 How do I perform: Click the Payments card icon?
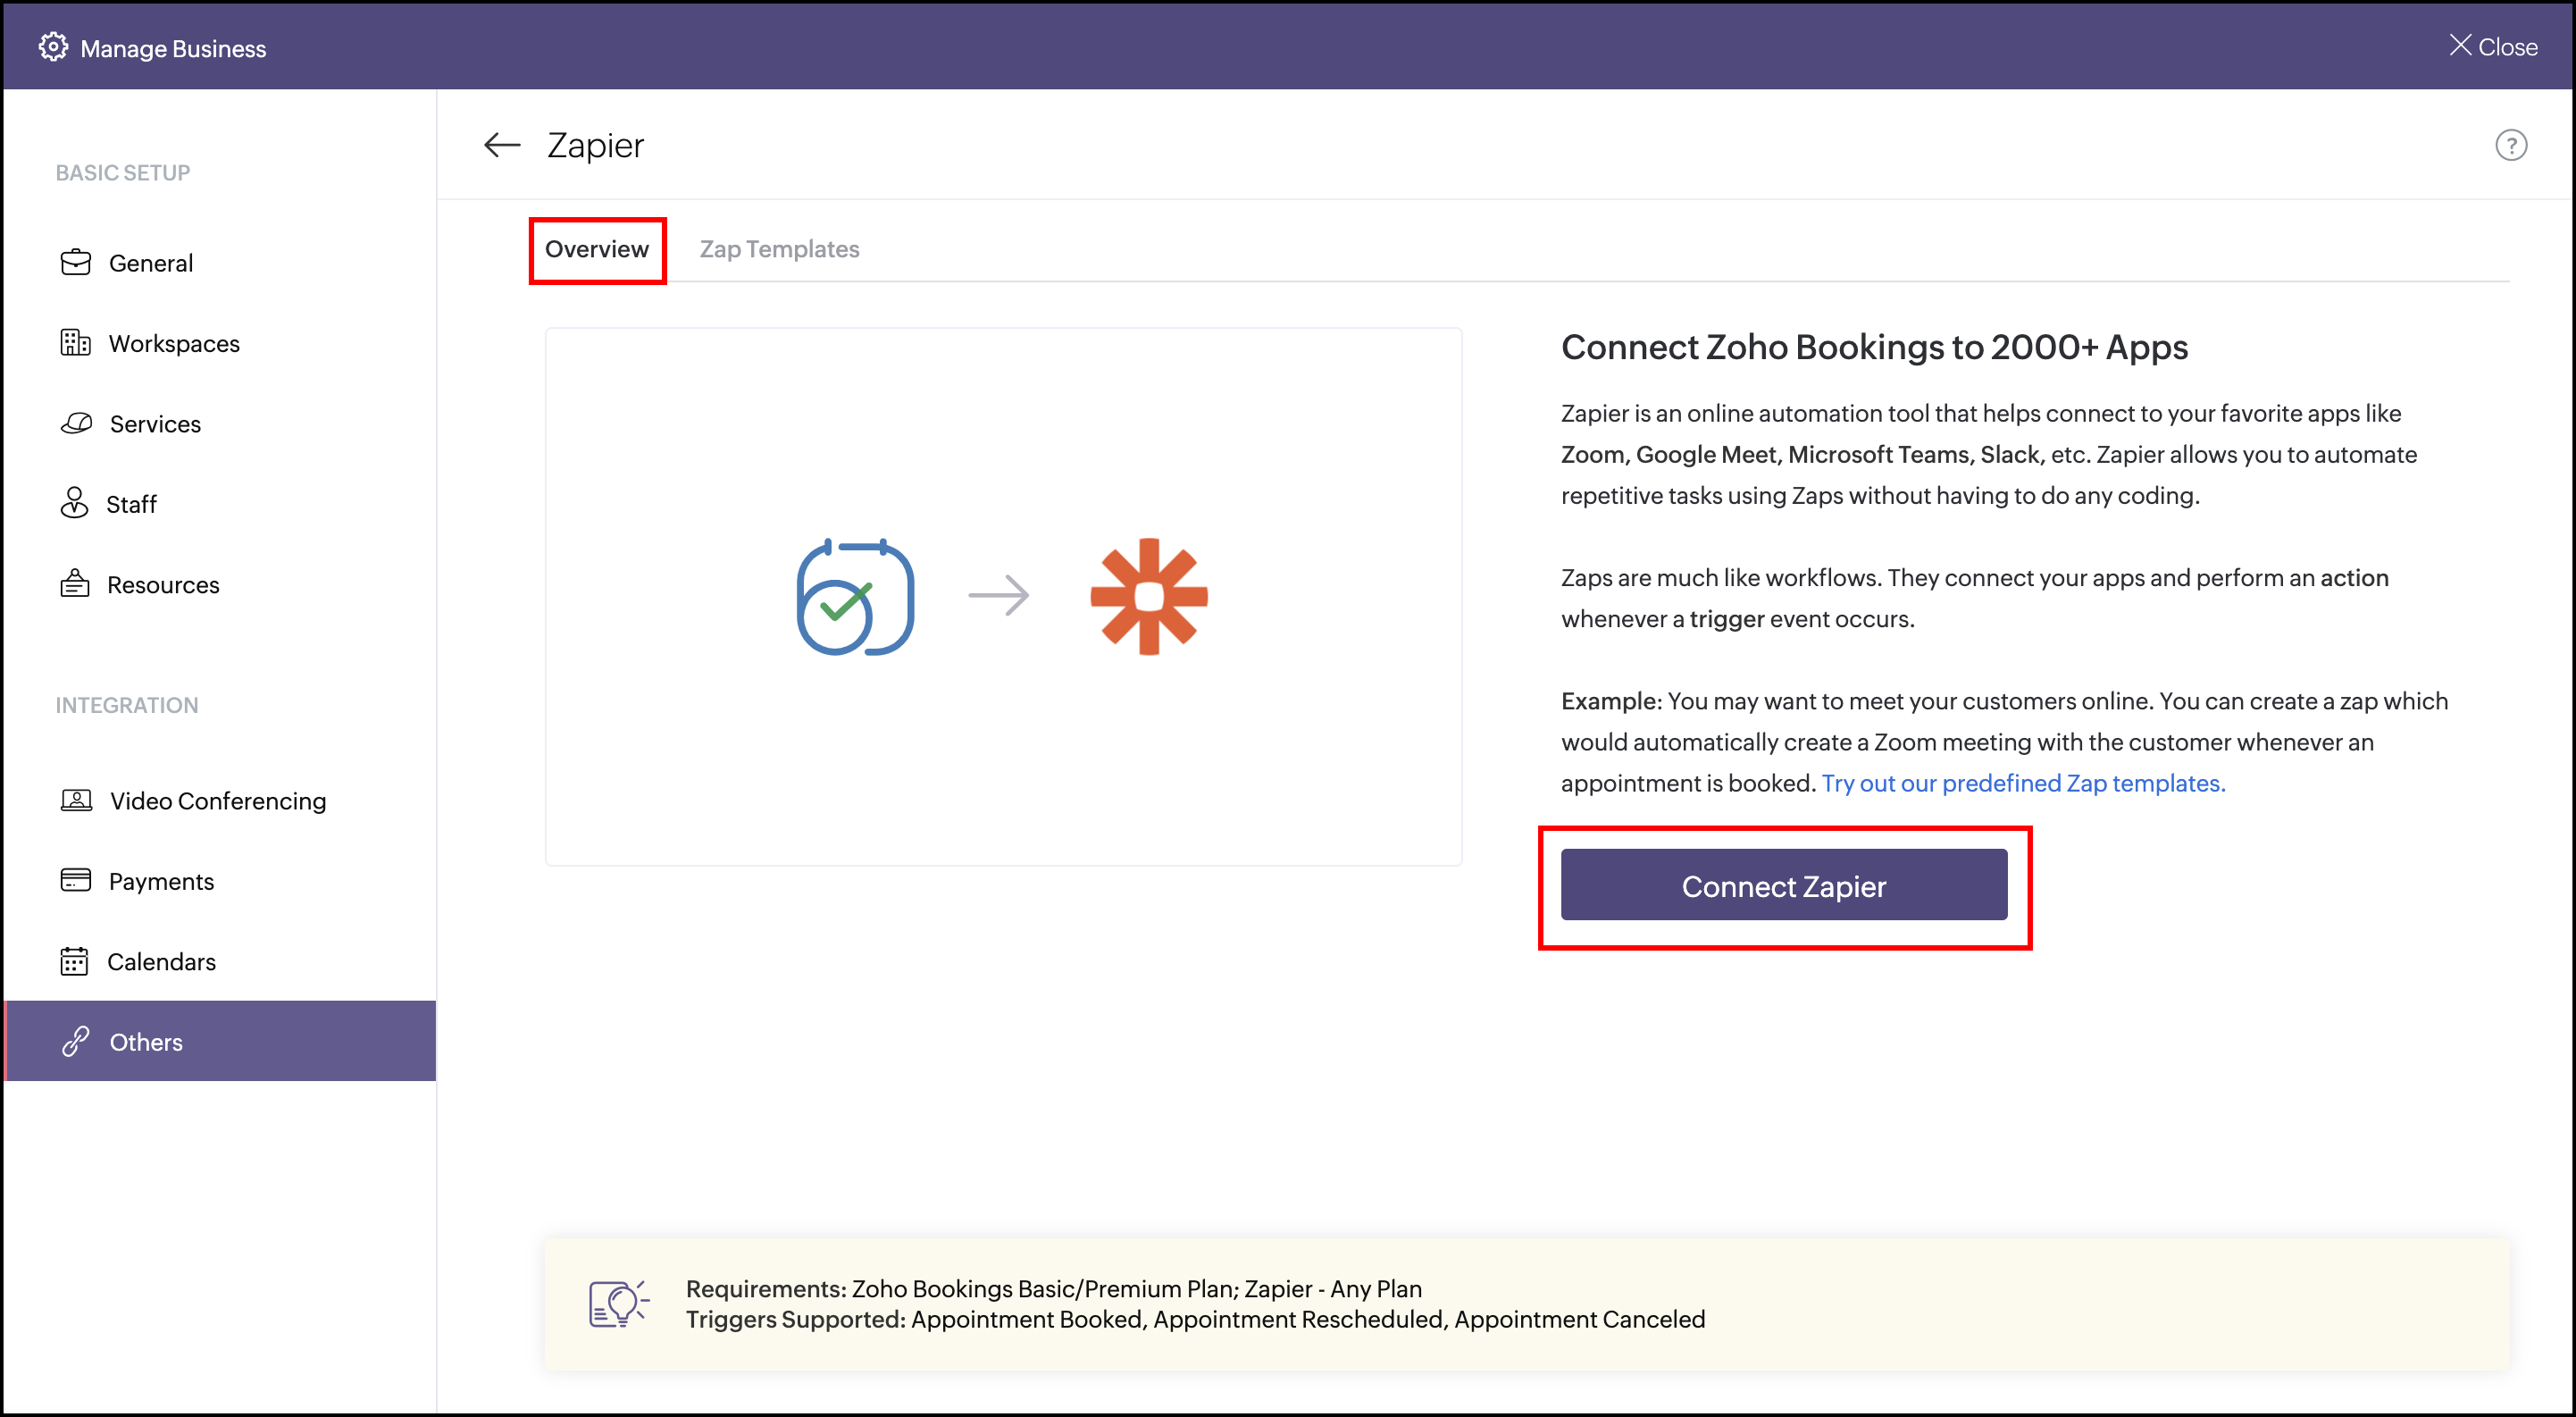click(75, 880)
